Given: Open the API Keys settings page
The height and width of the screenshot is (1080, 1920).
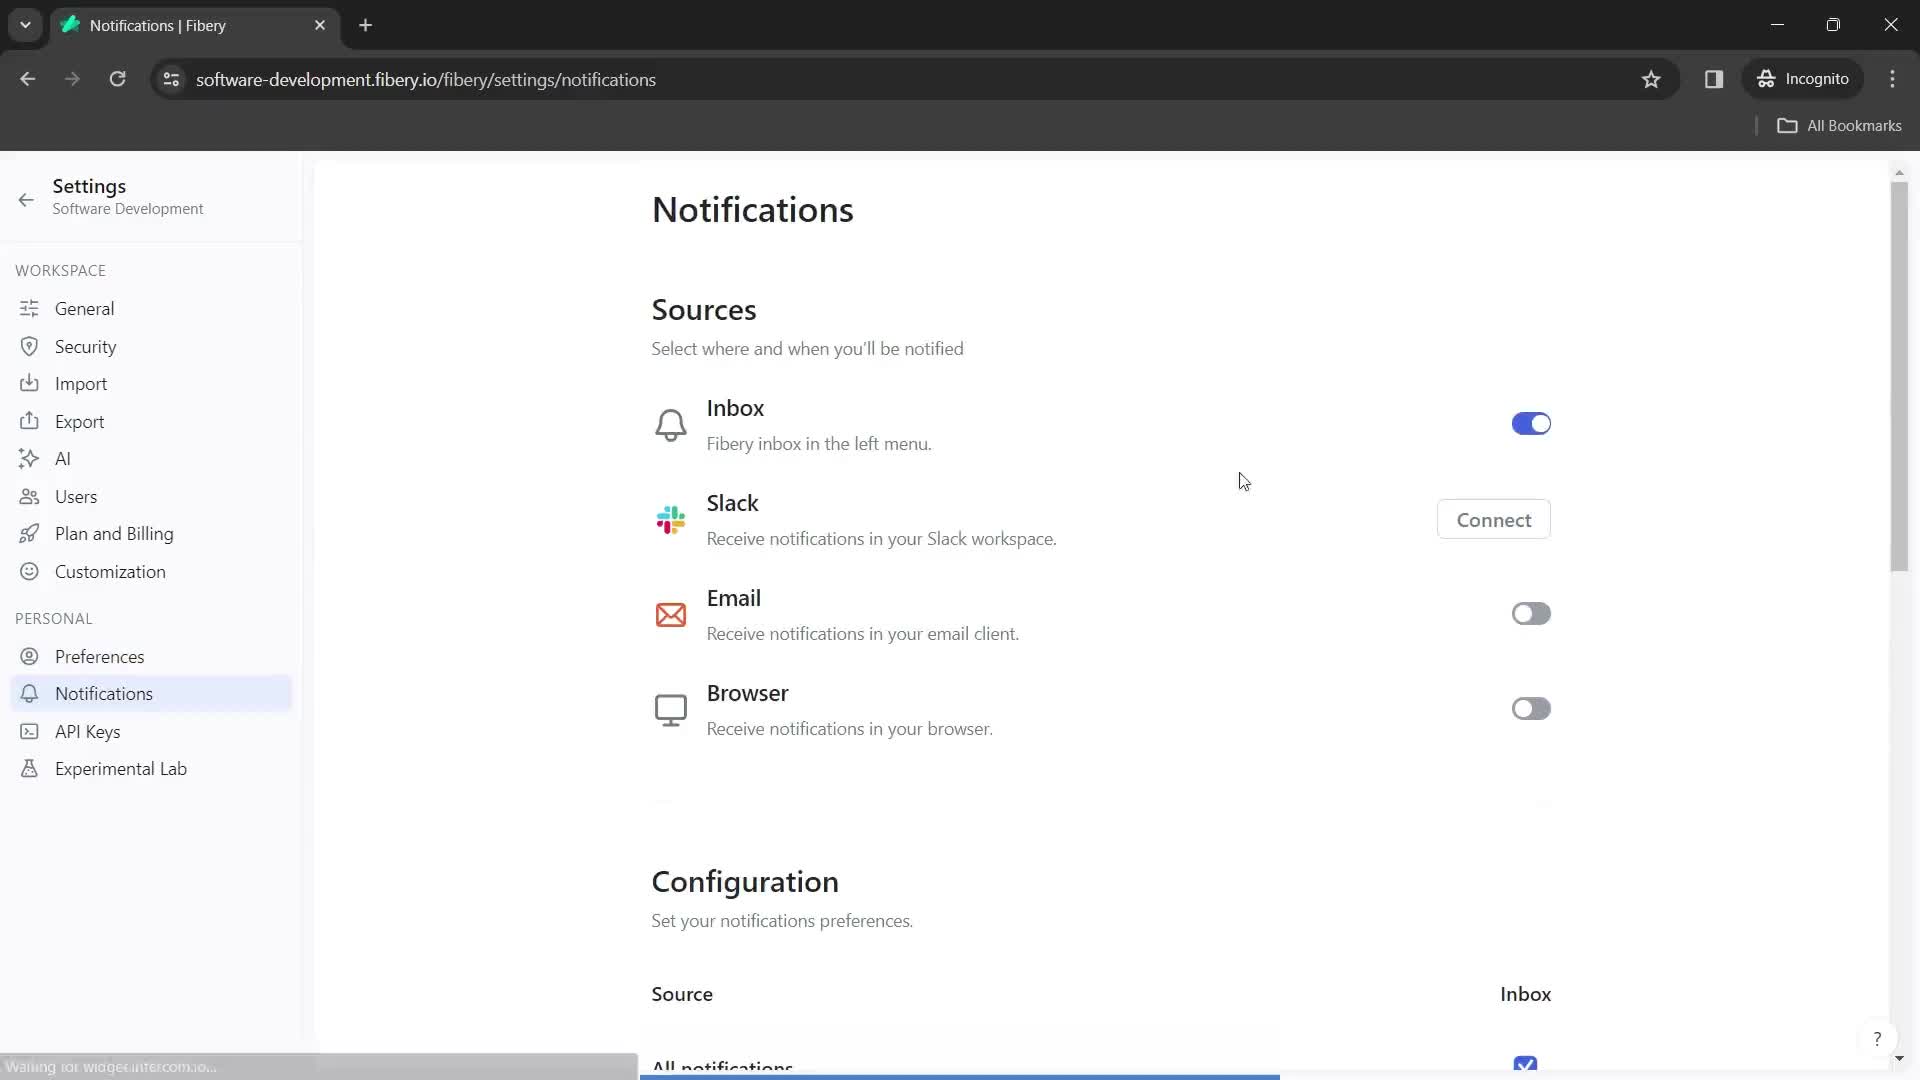Looking at the screenshot, I should [87, 731].
